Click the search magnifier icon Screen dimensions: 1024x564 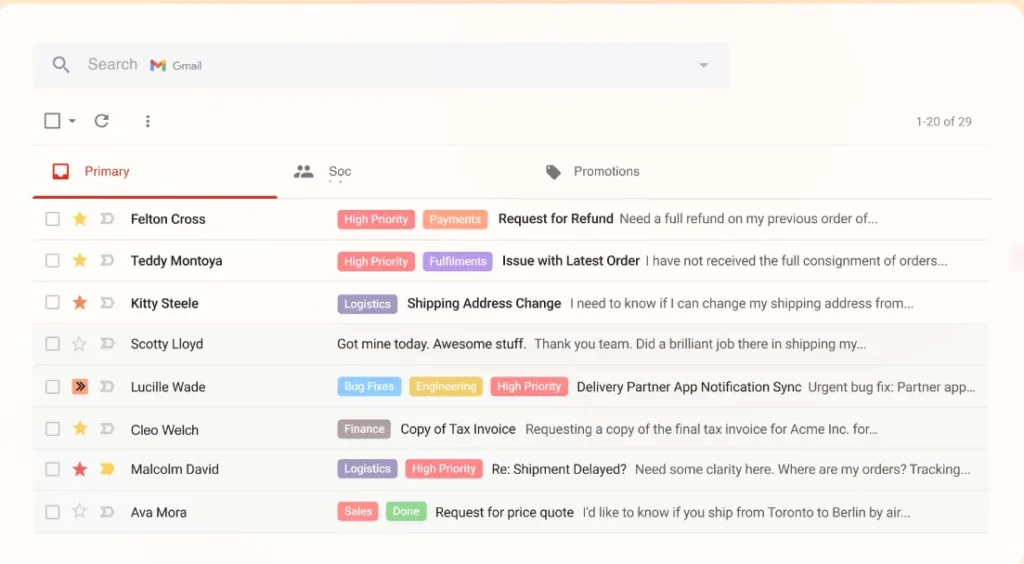click(61, 65)
